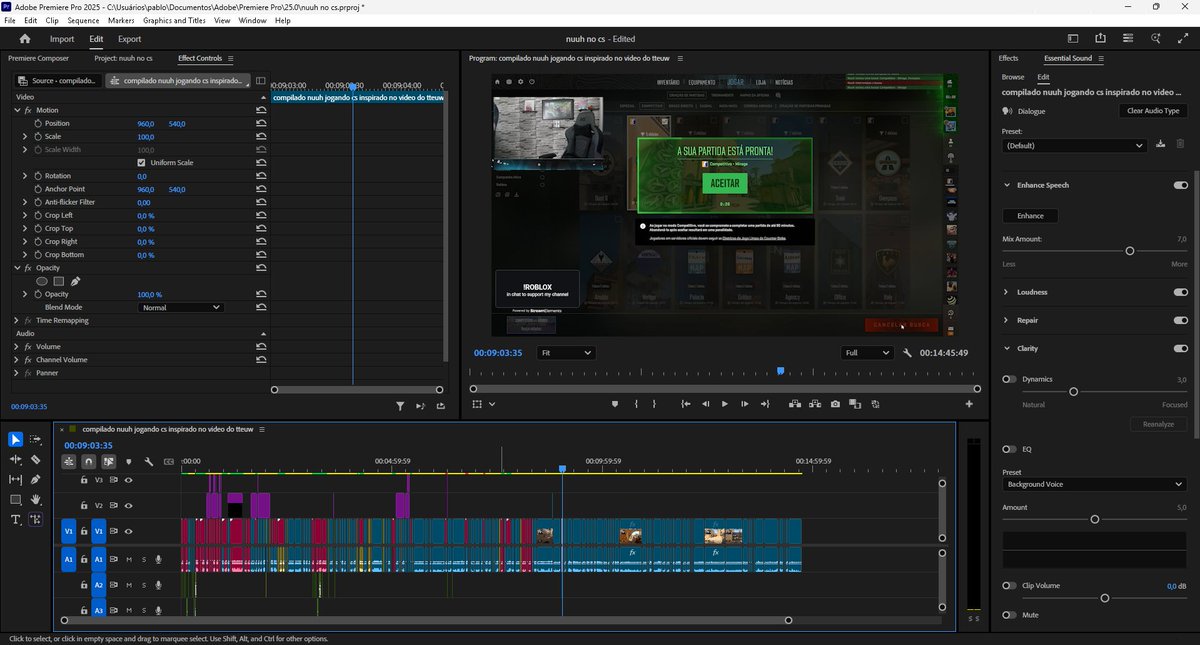Viewport: 1200px width, 645px height.
Task: Mute audio track A1
Action: point(129,559)
